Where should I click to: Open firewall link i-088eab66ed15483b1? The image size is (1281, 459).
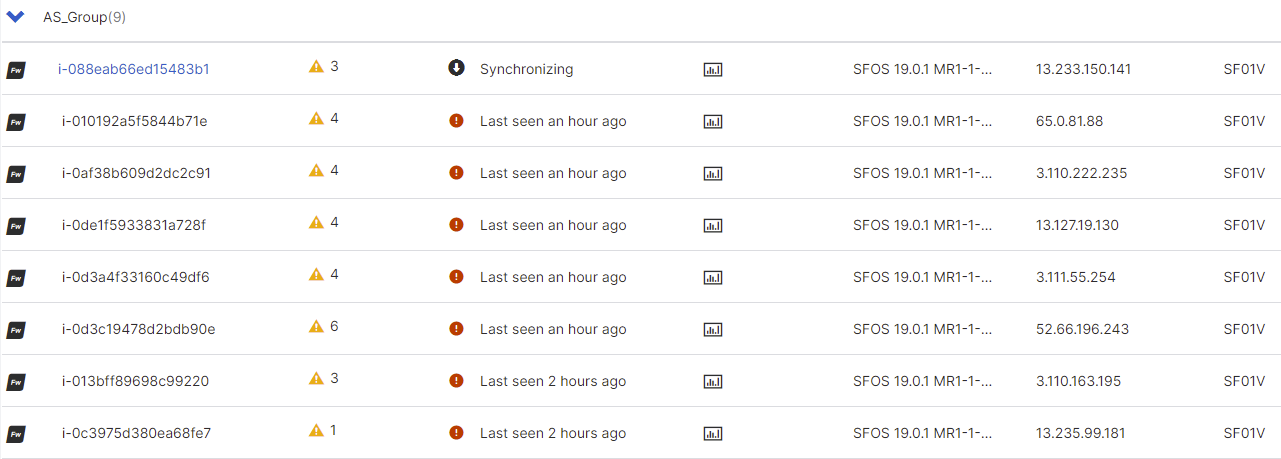point(133,69)
